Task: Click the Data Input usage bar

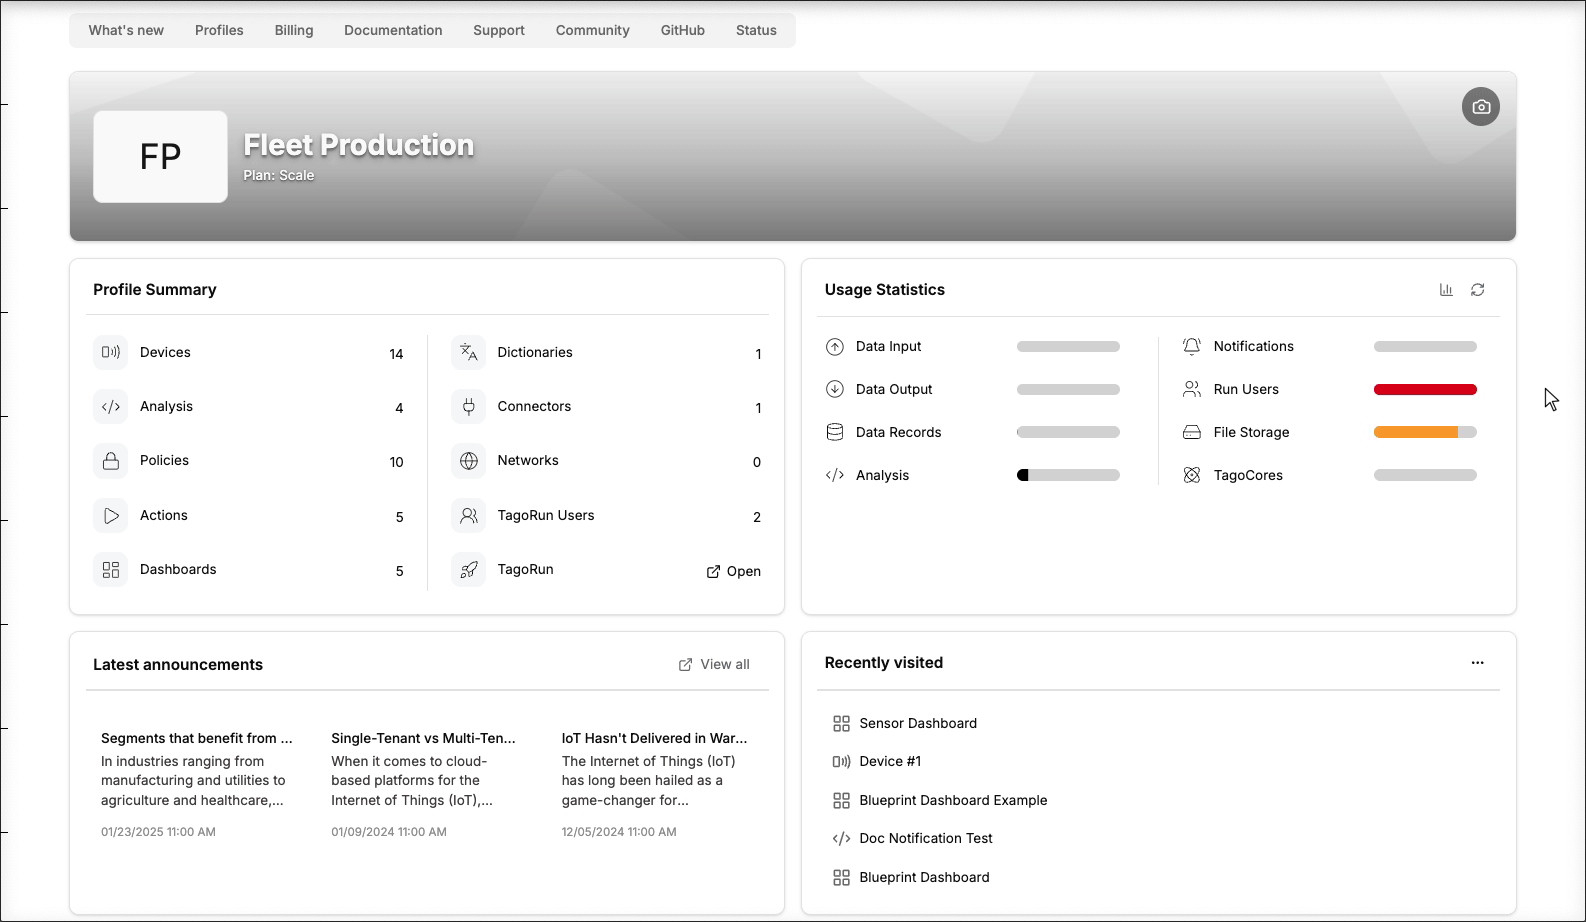Action: pyautogui.click(x=1068, y=347)
